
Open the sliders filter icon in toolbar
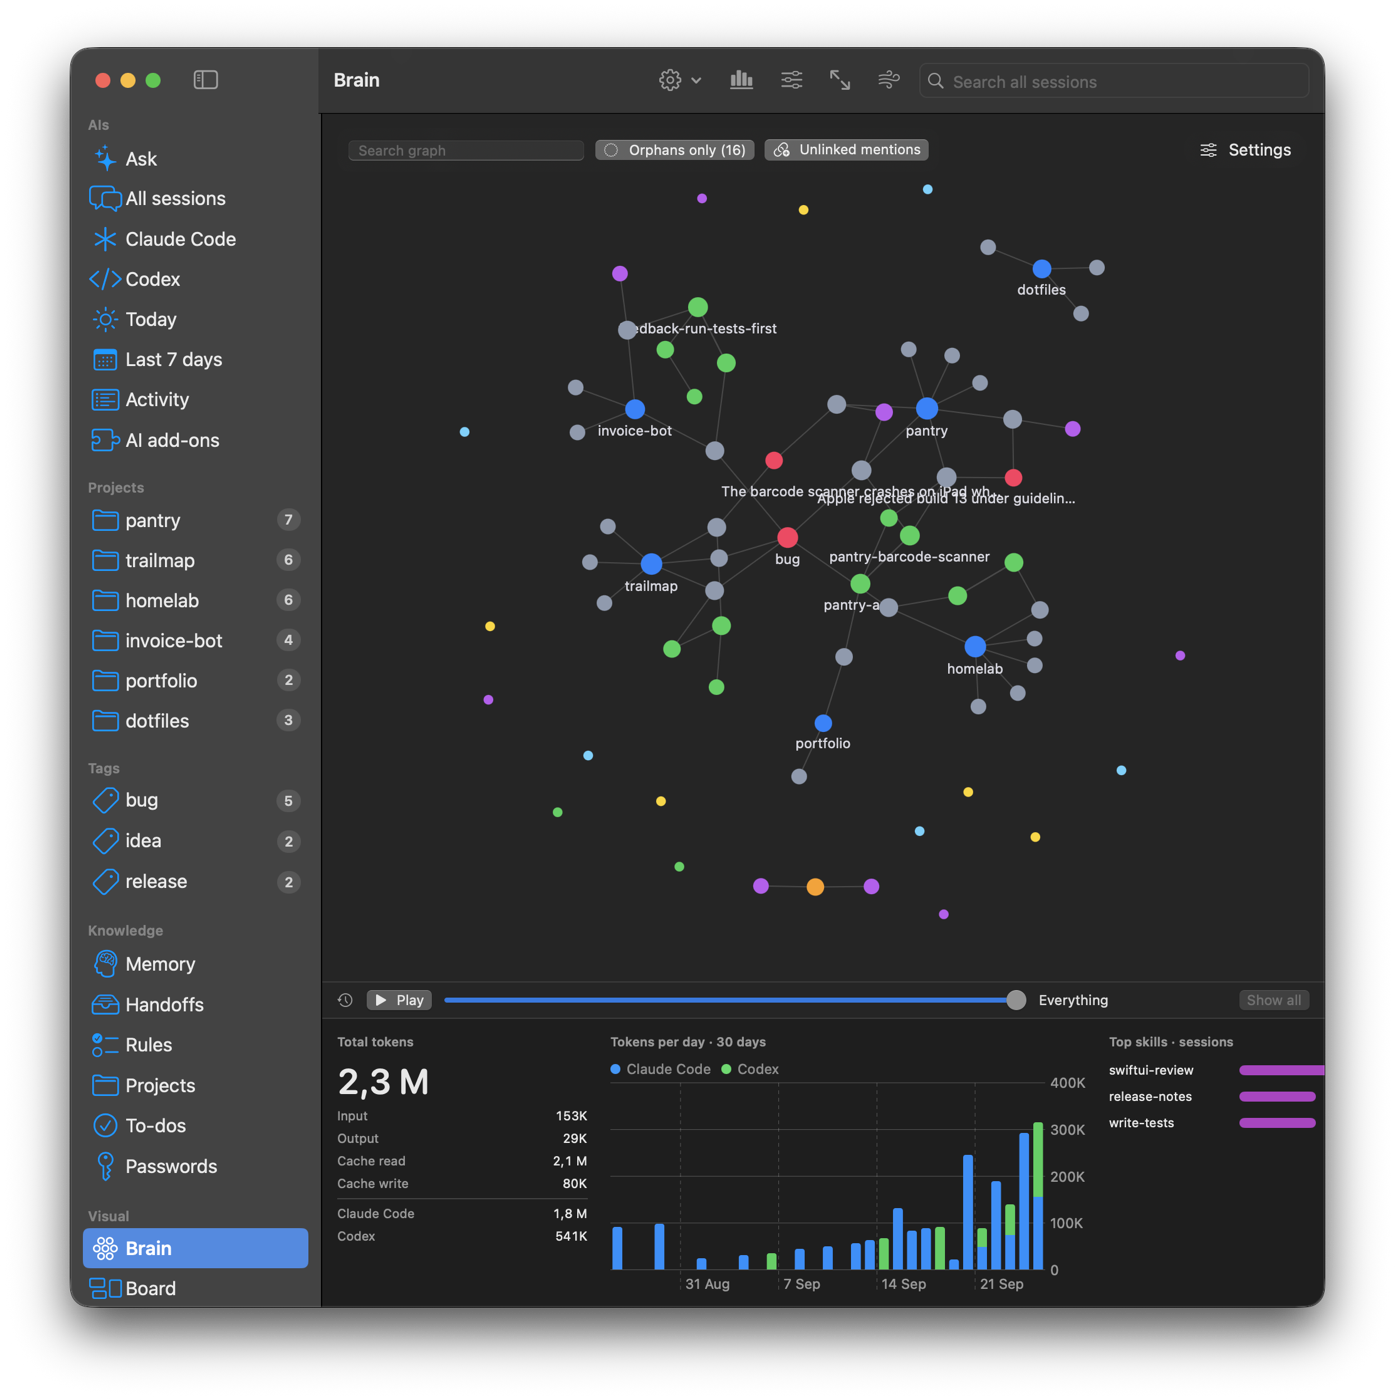point(791,80)
